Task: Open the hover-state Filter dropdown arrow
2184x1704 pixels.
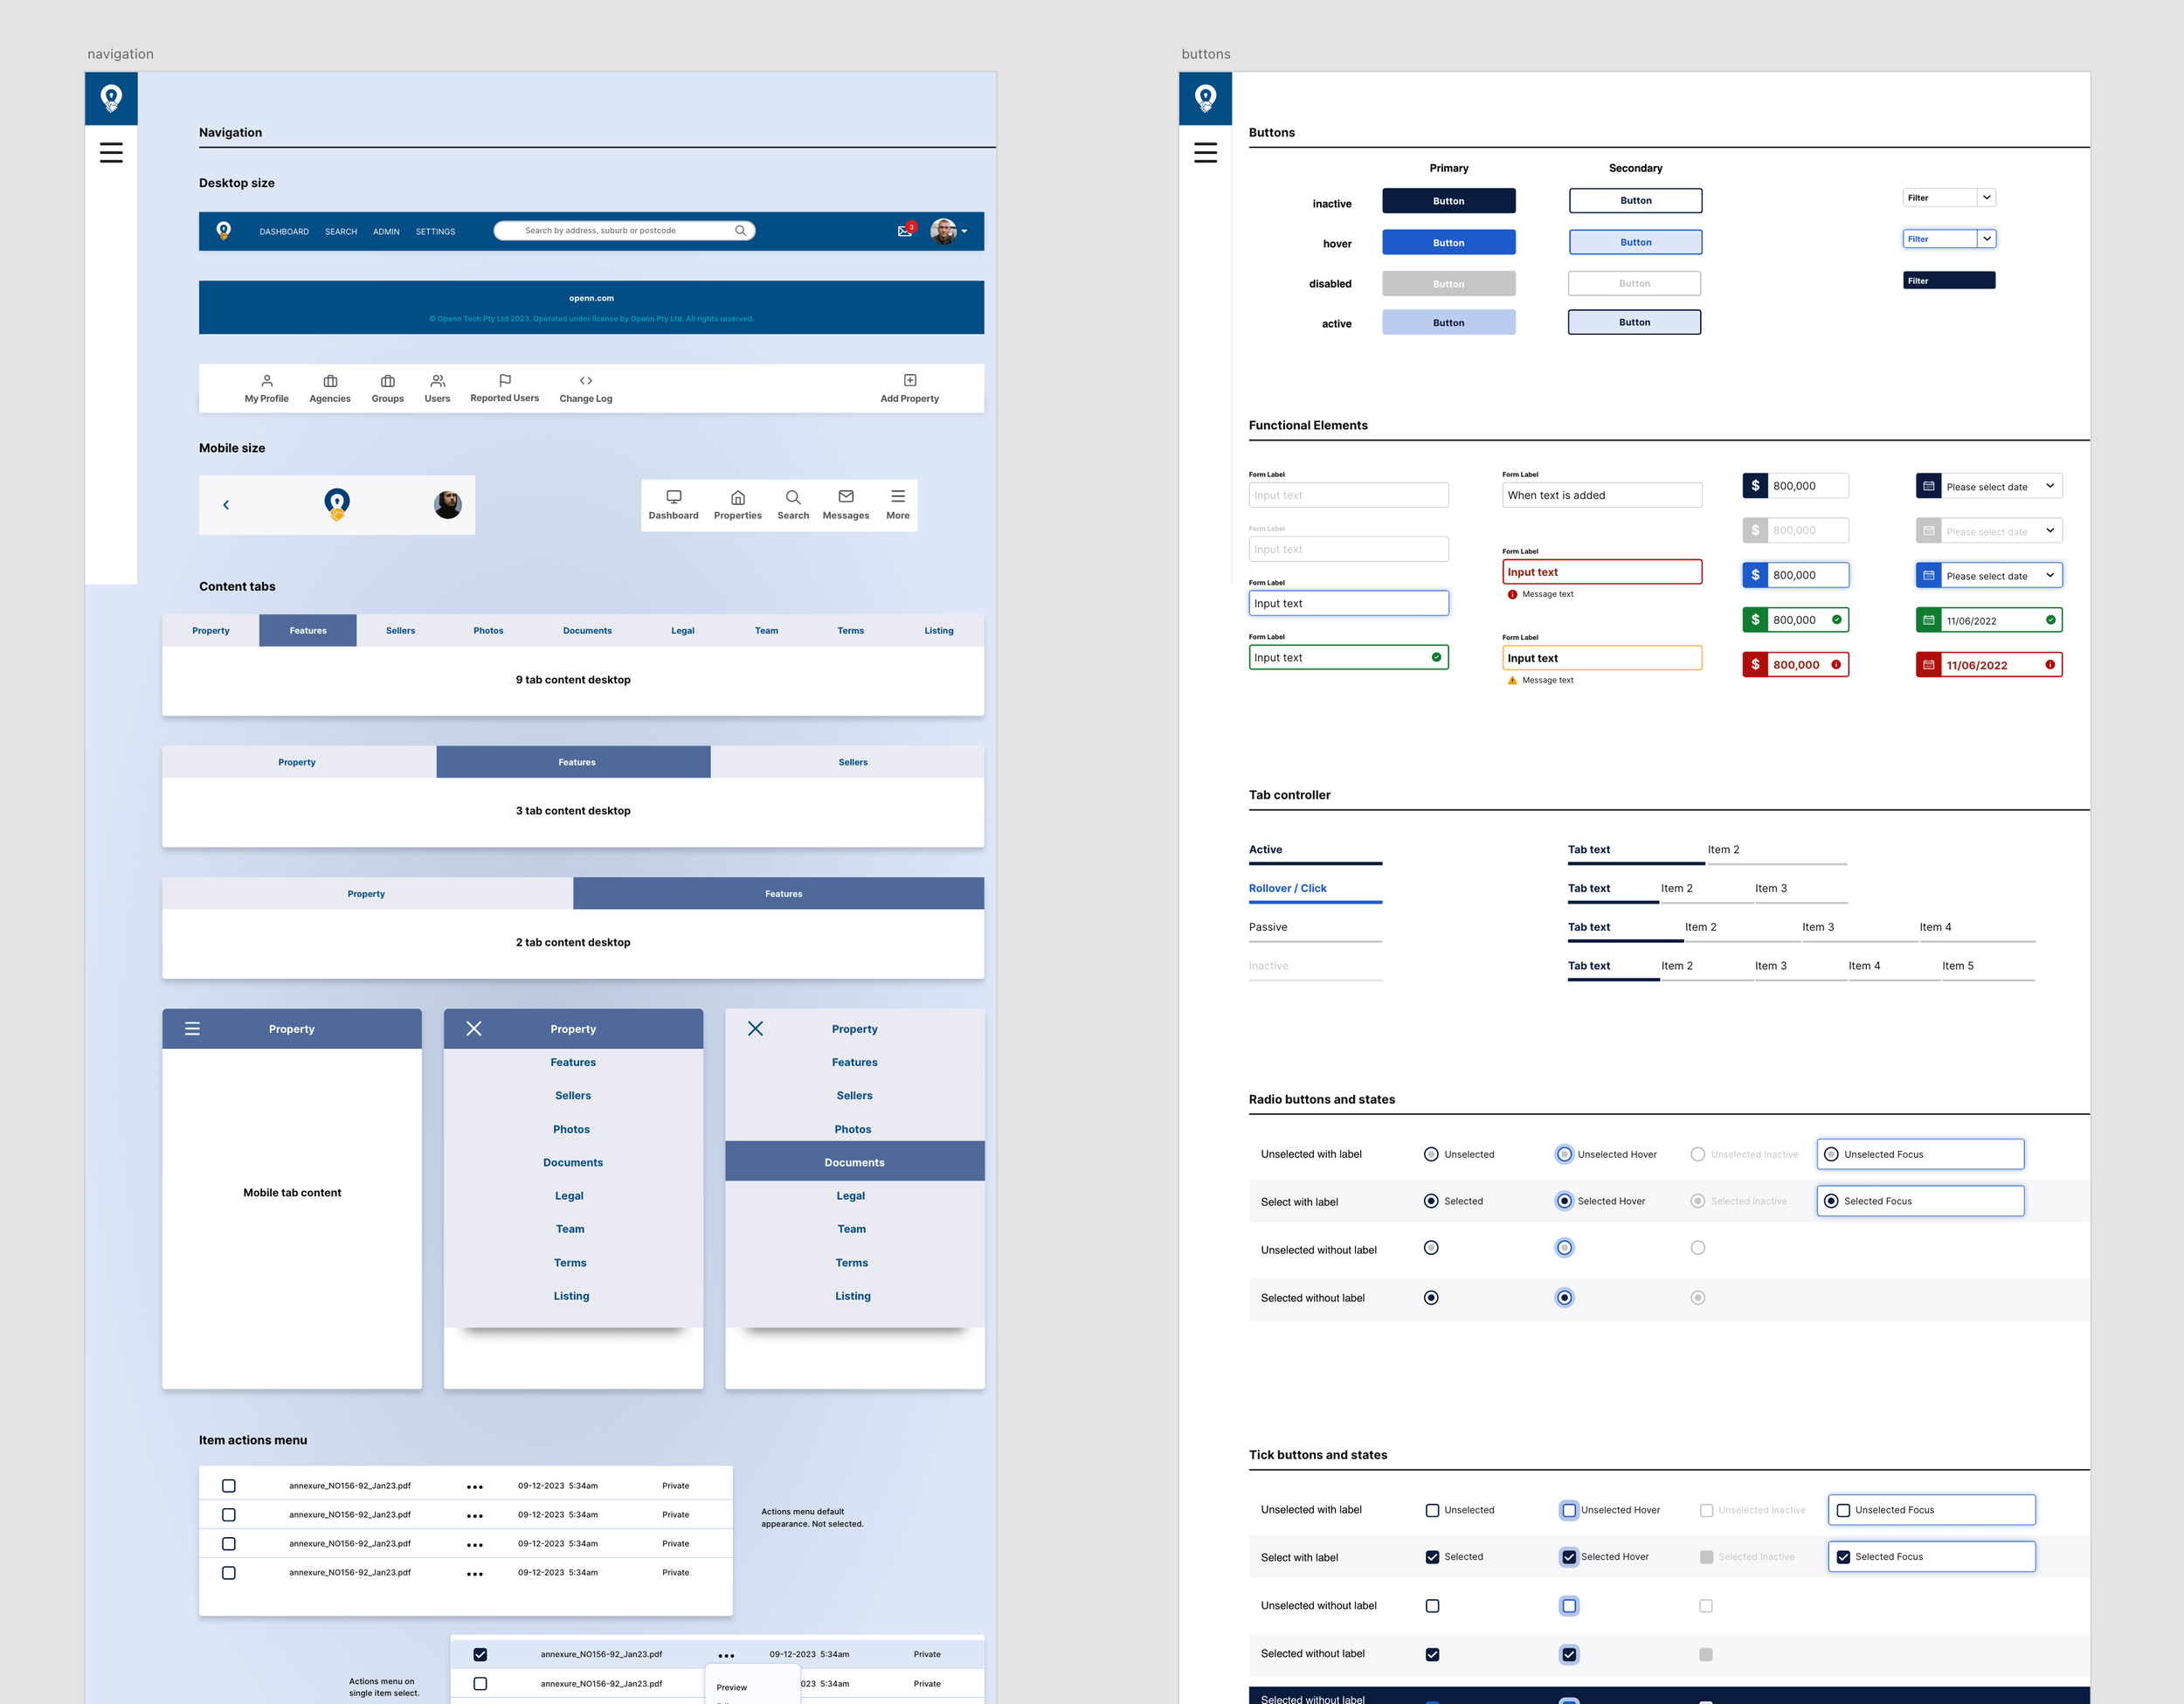Action: 1987,239
